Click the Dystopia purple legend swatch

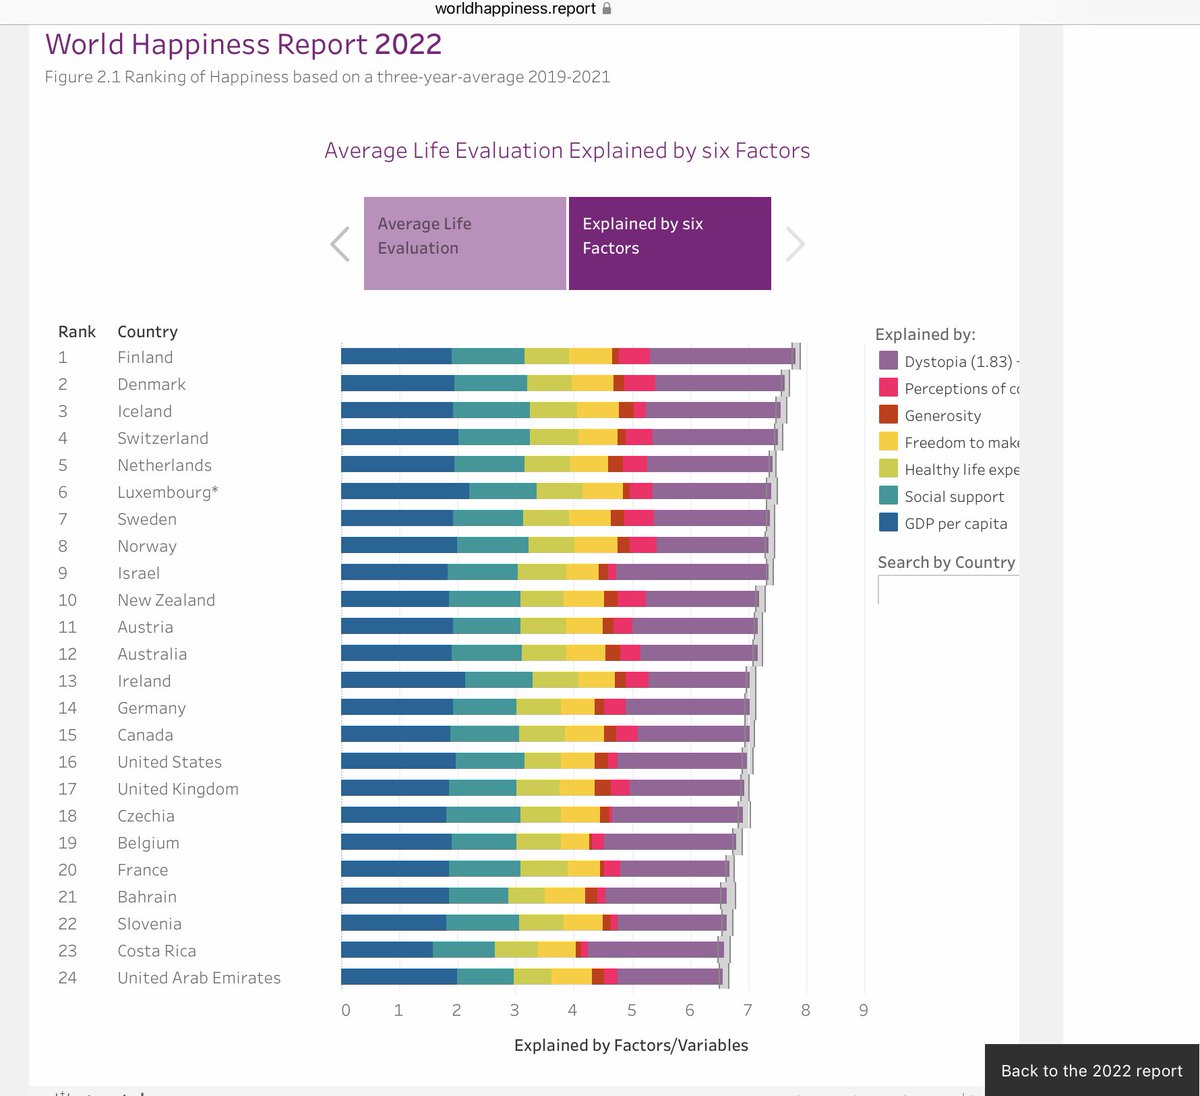(x=888, y=361)
